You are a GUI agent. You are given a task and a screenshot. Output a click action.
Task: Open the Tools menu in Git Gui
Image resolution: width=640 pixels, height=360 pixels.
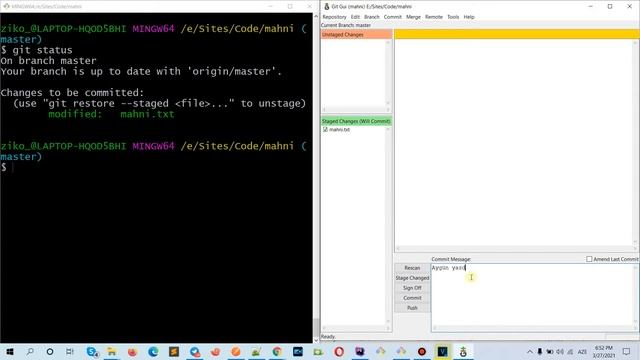pyautogui.click(x=453, y=17)
